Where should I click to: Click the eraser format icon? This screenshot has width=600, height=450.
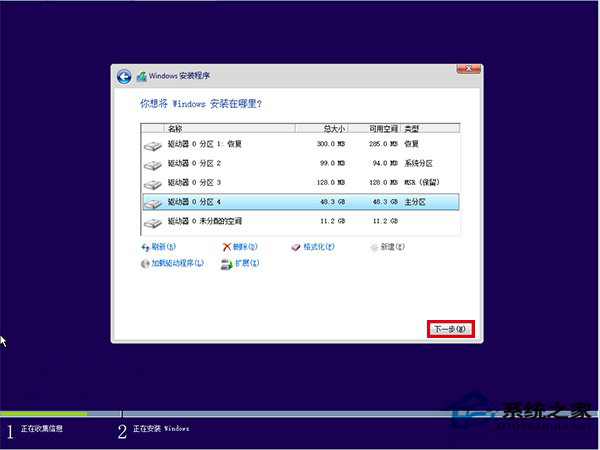(296, 248)
